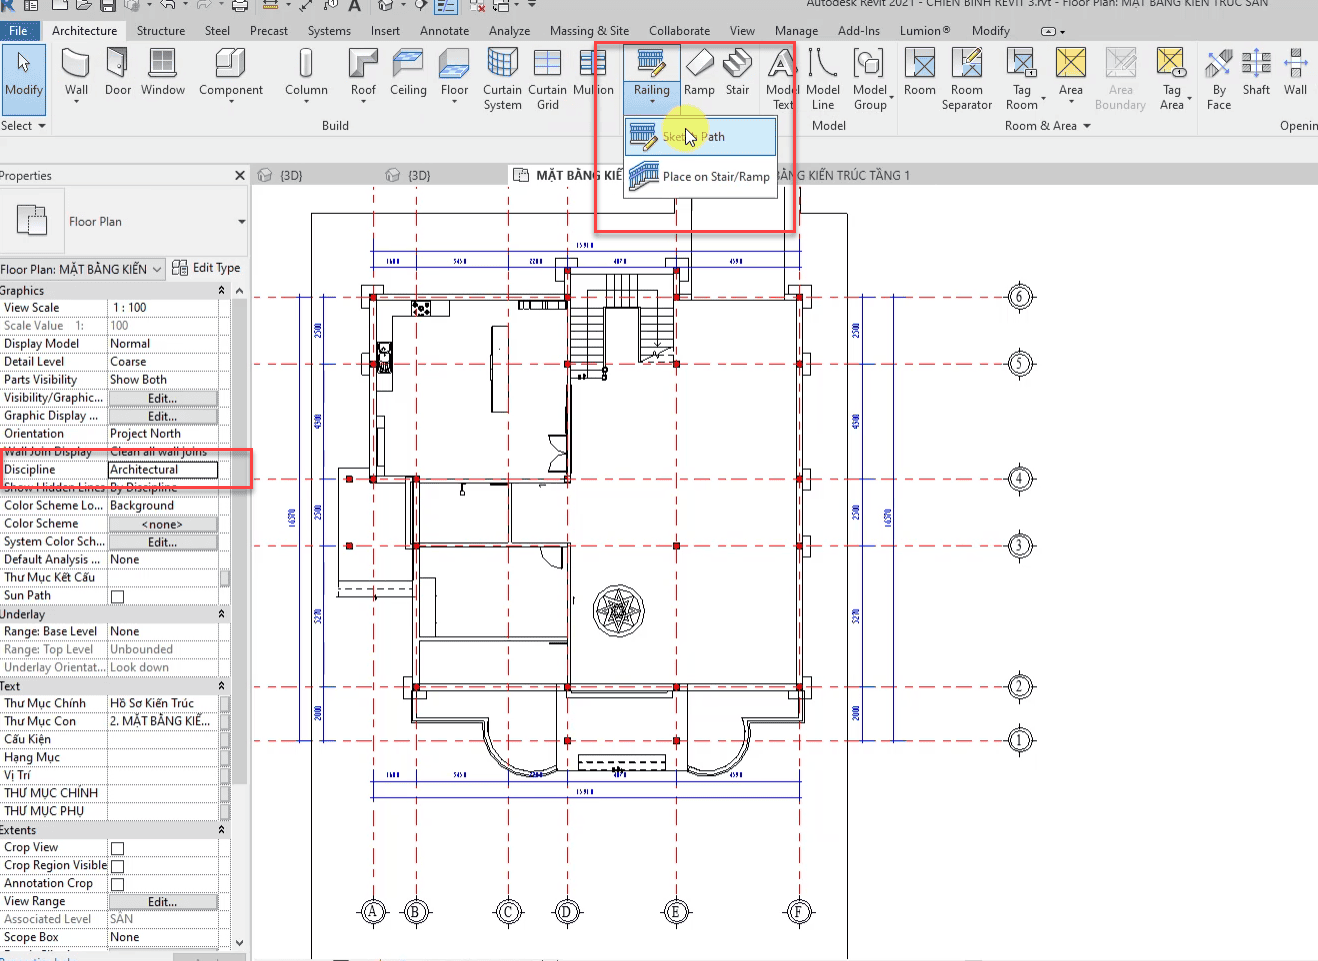Viewport: 1318px width, 961px height.
Task: Collapse the Graphics properties section
Action: [x=222, y=291]
